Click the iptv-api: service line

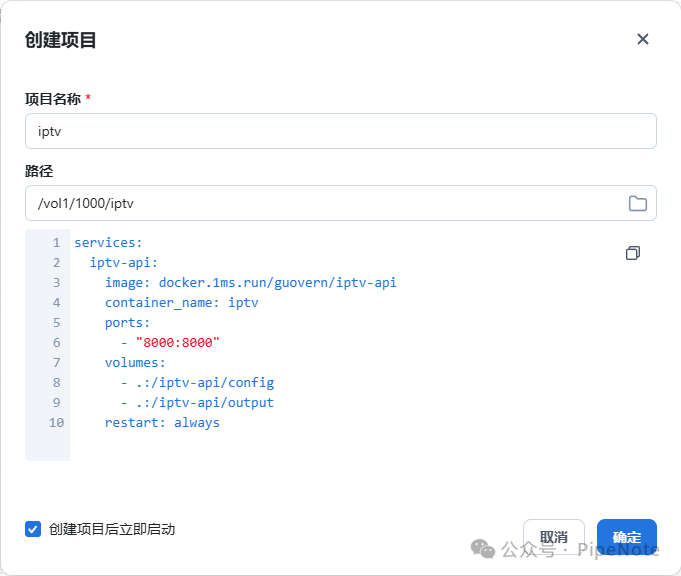[124, 262]
